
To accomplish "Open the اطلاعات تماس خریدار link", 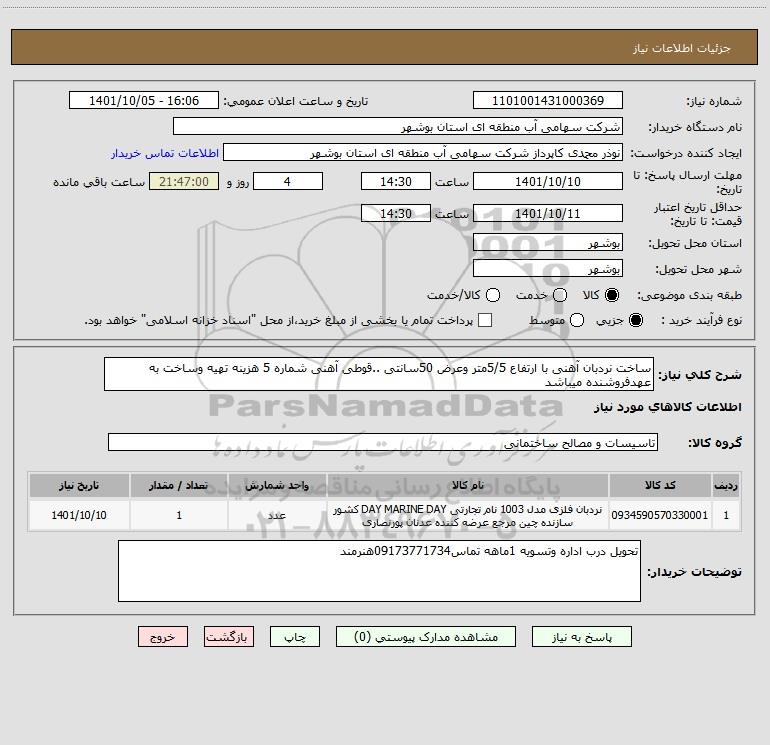I will coord(165,153).
